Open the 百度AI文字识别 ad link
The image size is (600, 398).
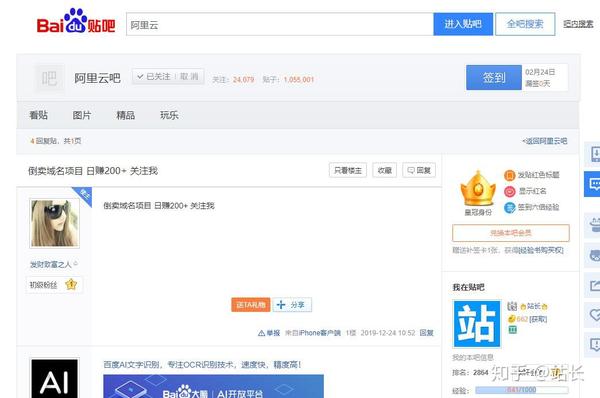coord(202,365)
